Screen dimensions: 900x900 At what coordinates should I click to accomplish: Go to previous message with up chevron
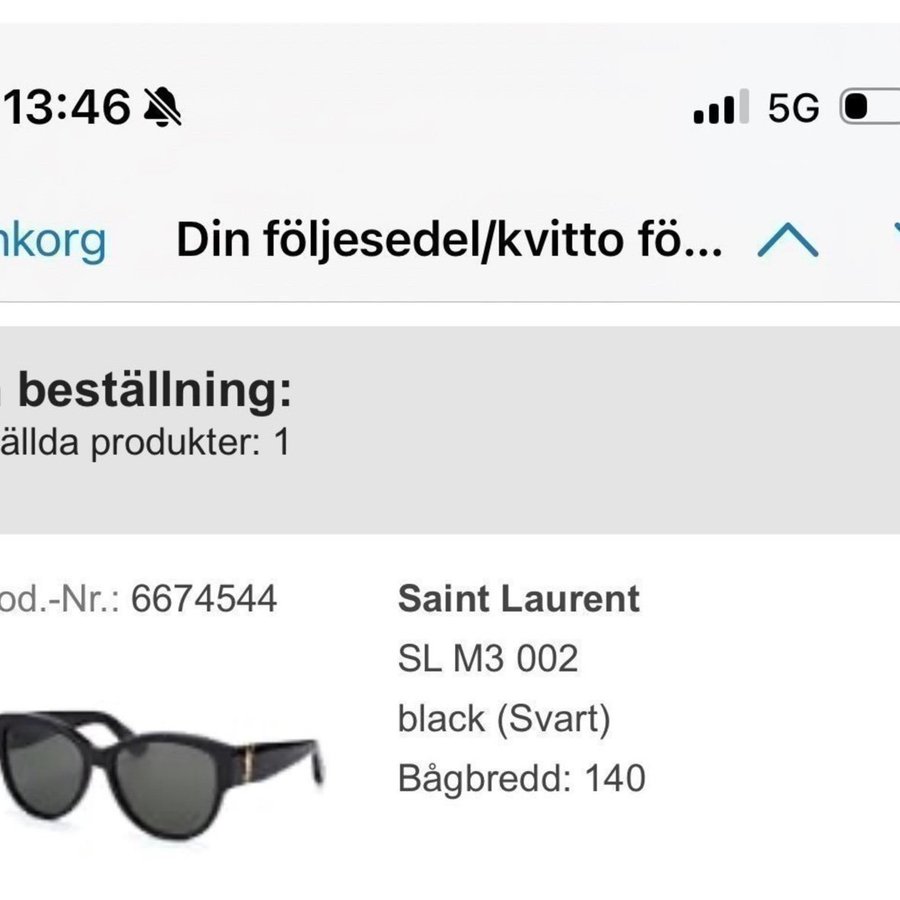pyautogui.click(x=788, y=240)
